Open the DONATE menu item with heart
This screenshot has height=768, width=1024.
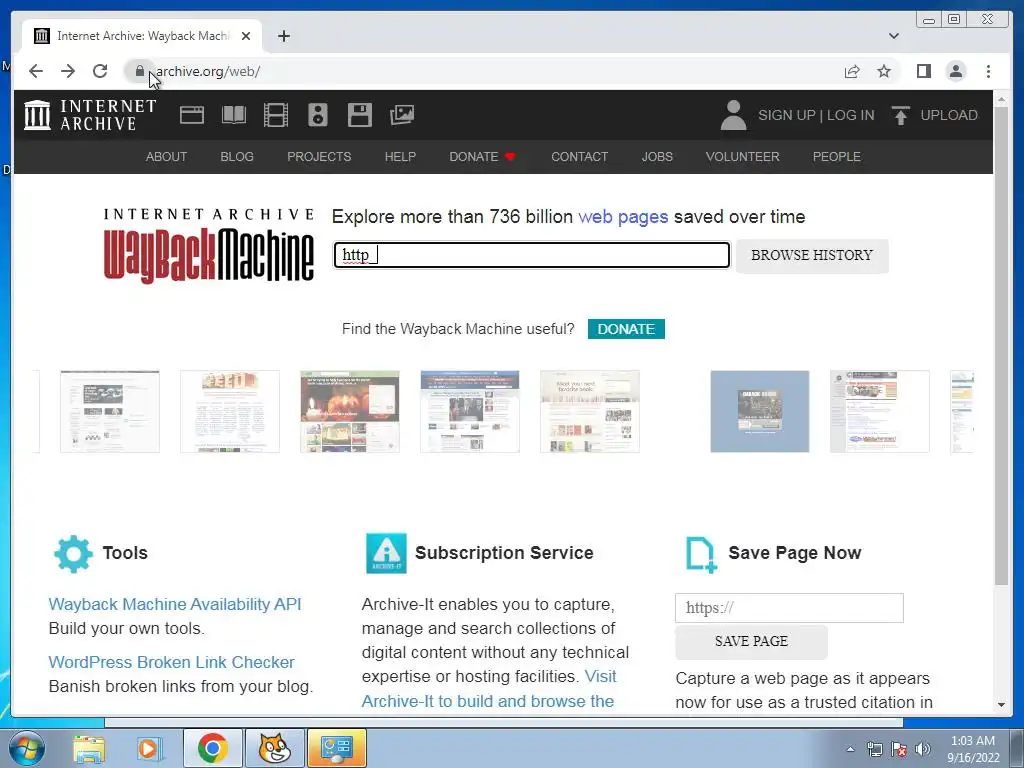pyautogui.click(x=483, y=157)
